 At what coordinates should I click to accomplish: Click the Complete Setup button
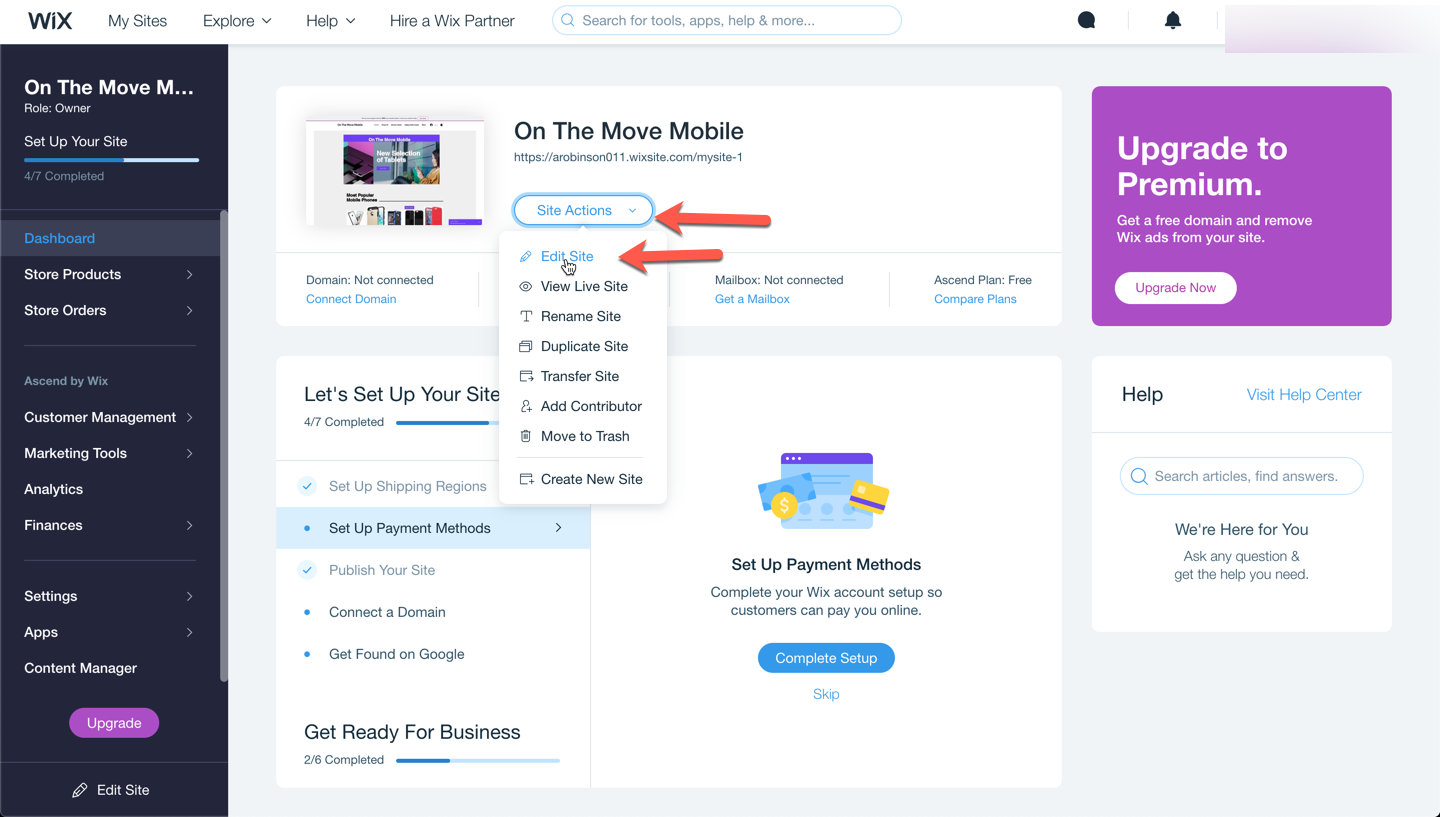(826, 658)
